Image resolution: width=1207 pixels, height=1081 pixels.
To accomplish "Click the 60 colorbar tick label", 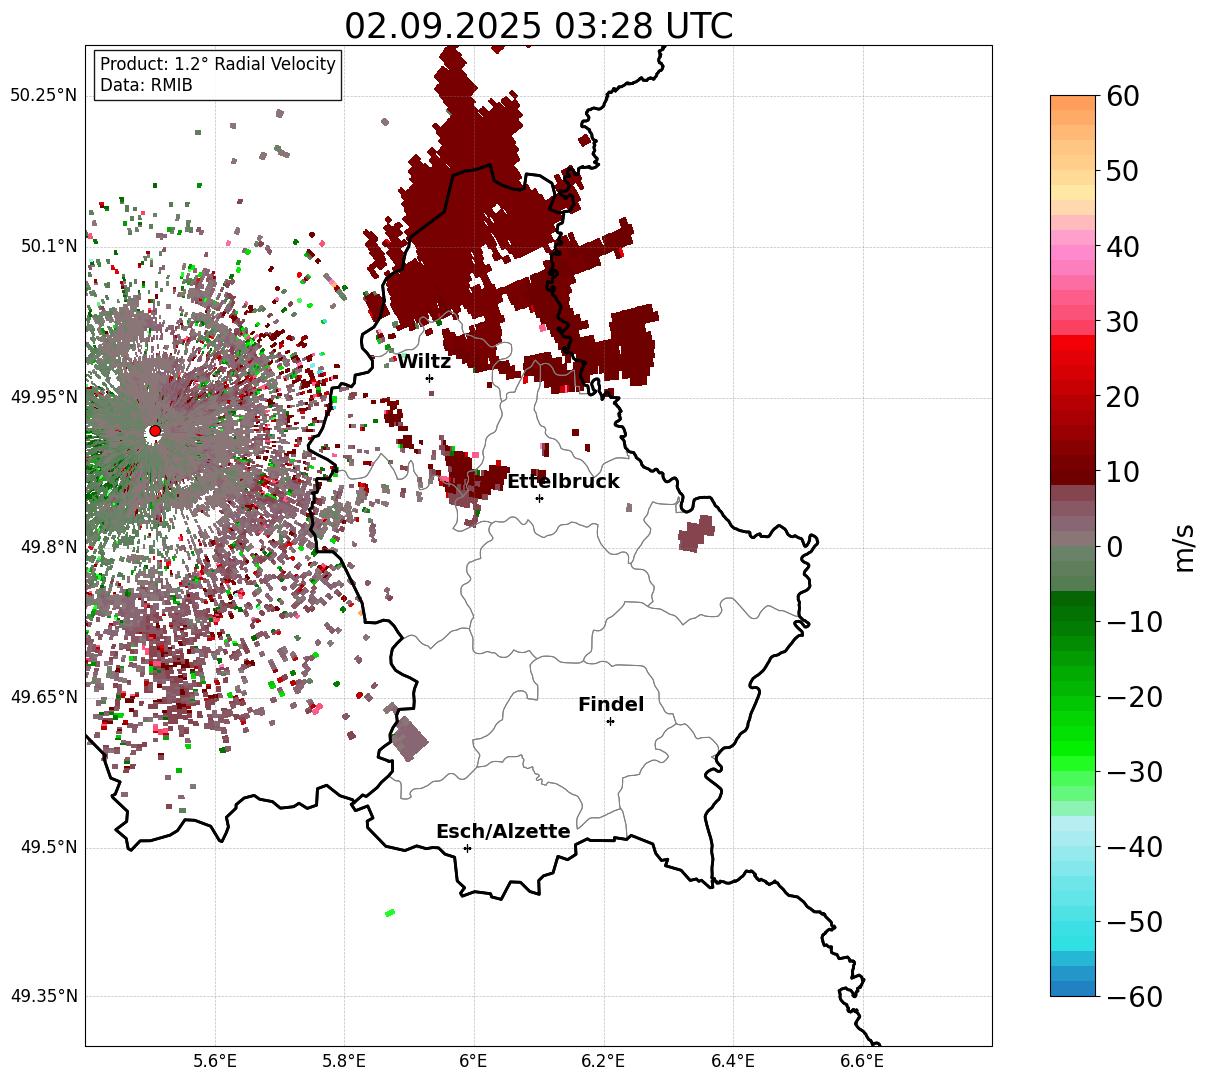I will click(1123, 96).
